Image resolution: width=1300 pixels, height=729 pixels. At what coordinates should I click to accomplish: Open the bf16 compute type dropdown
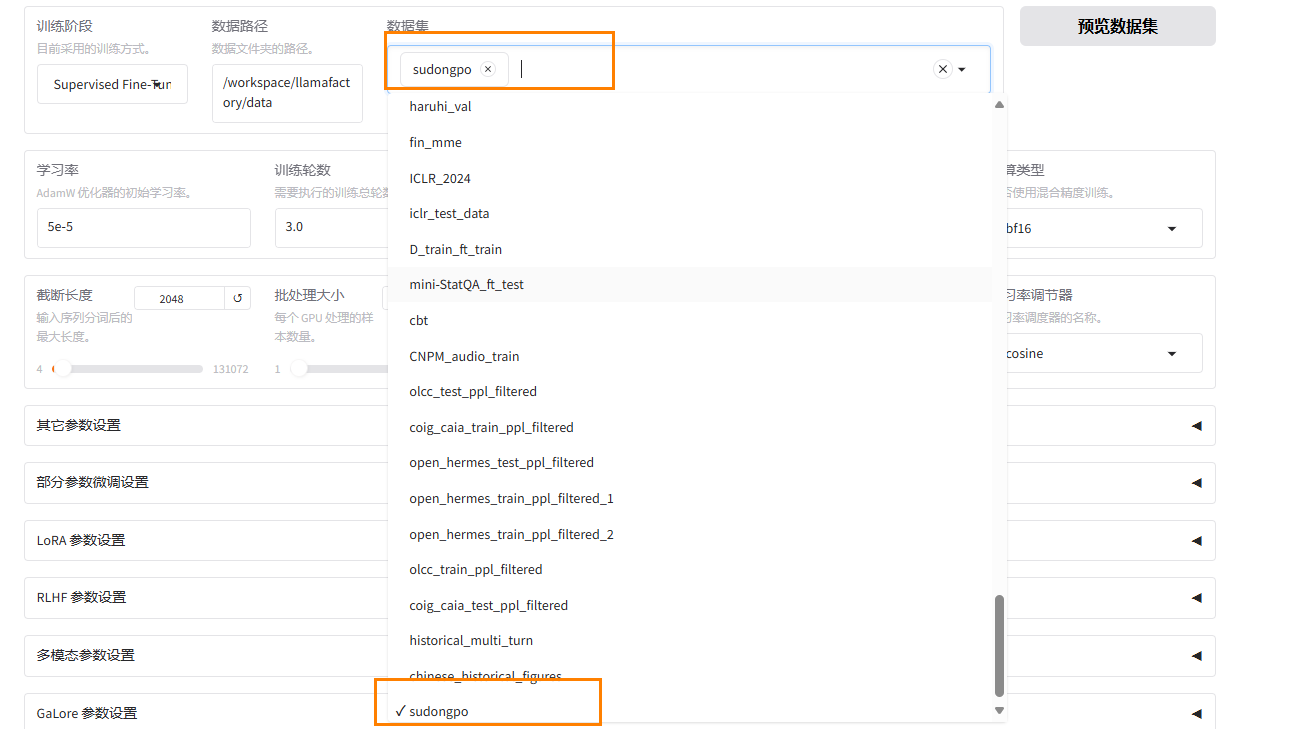(1101, 229)
